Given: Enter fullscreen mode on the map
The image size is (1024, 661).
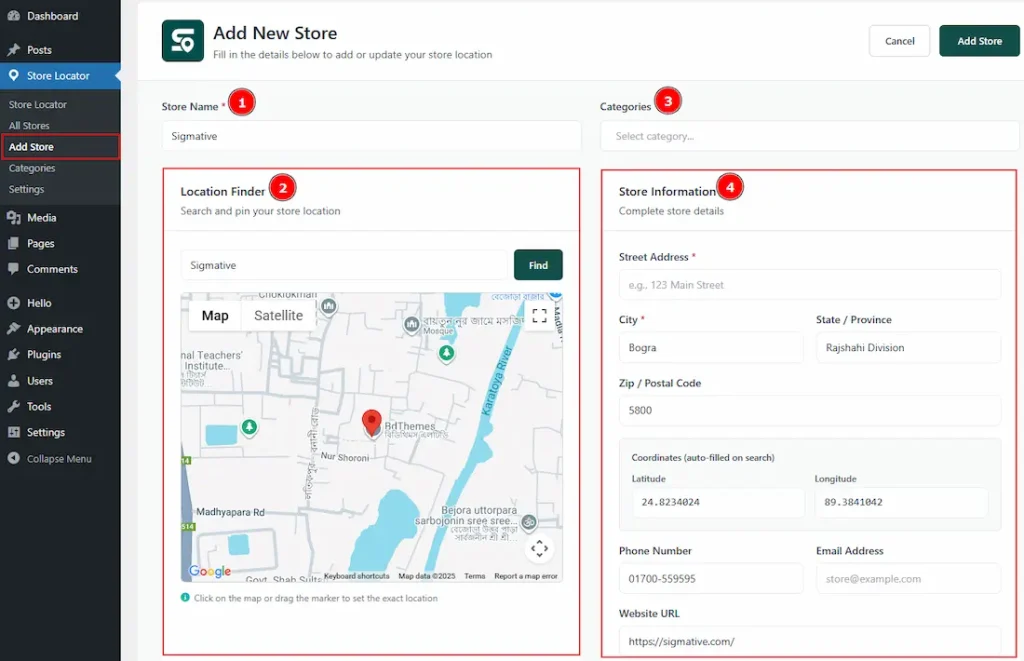Looking at the screenshot, I should (x=540, y=315).
